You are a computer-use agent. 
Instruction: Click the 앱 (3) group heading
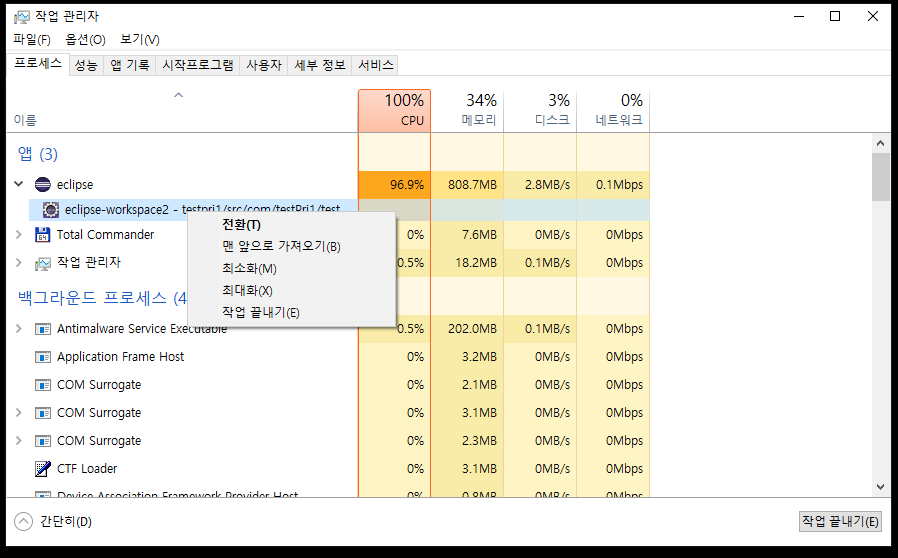38,154
